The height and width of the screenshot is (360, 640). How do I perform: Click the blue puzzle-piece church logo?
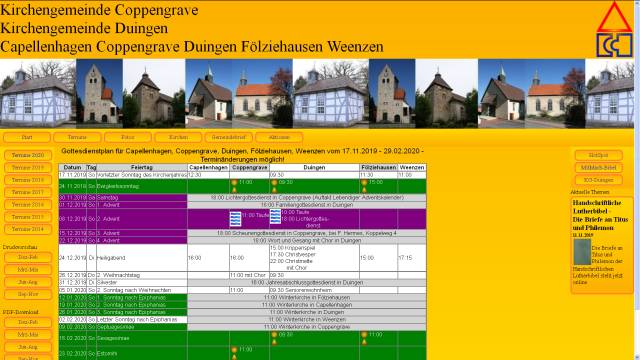[614, 45]
